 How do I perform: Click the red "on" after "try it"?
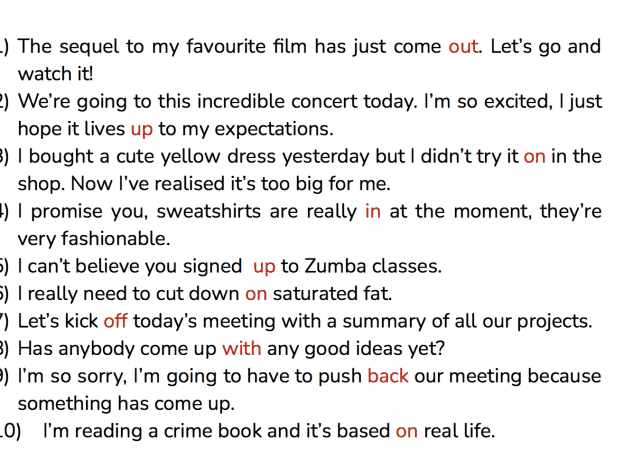coord(534,157)
